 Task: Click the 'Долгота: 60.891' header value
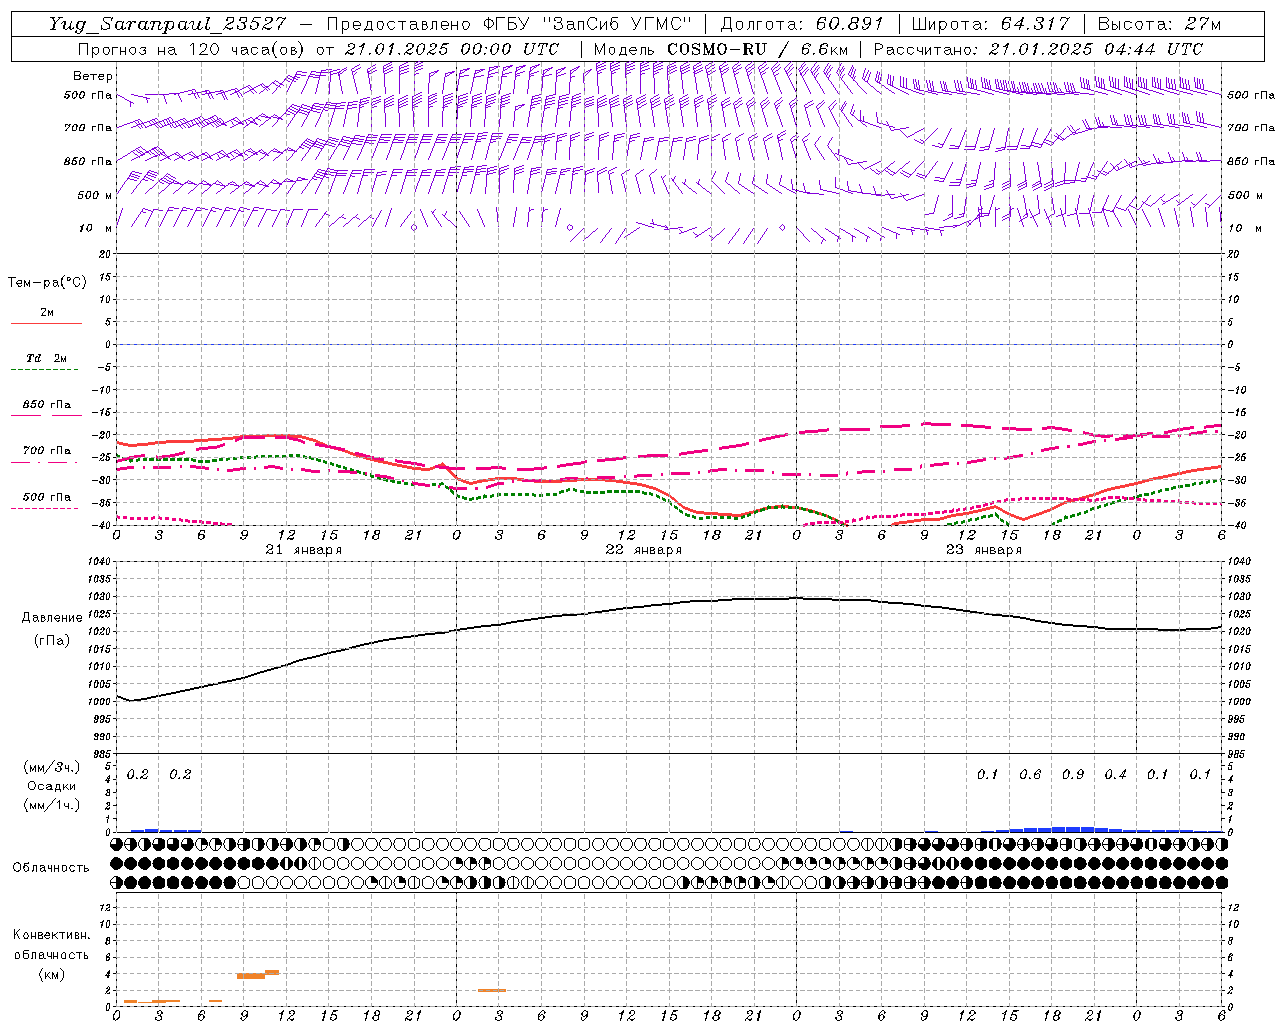click(x=802, y=24)
